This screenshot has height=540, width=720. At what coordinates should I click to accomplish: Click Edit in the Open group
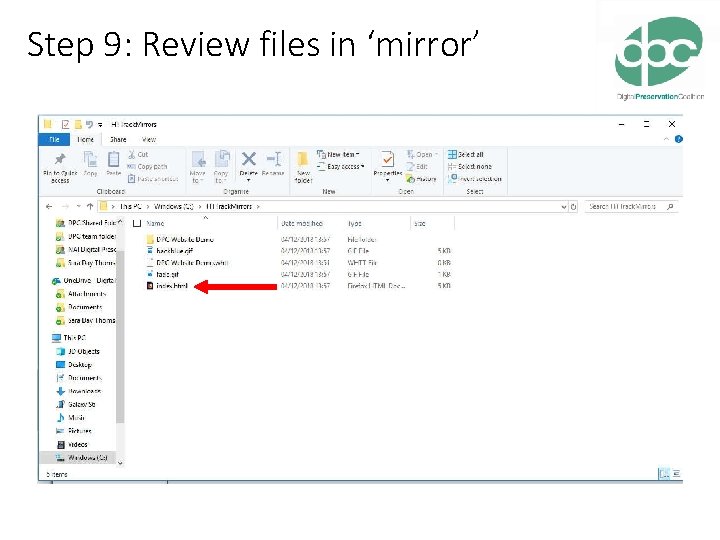417,166
